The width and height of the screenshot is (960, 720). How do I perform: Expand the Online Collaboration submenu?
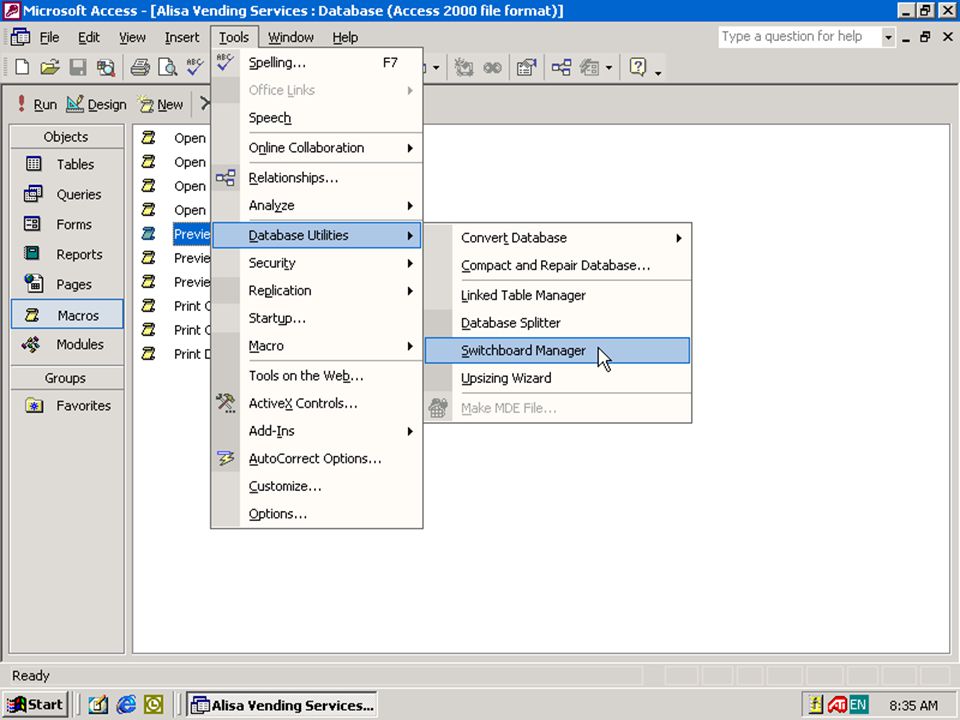317,148
